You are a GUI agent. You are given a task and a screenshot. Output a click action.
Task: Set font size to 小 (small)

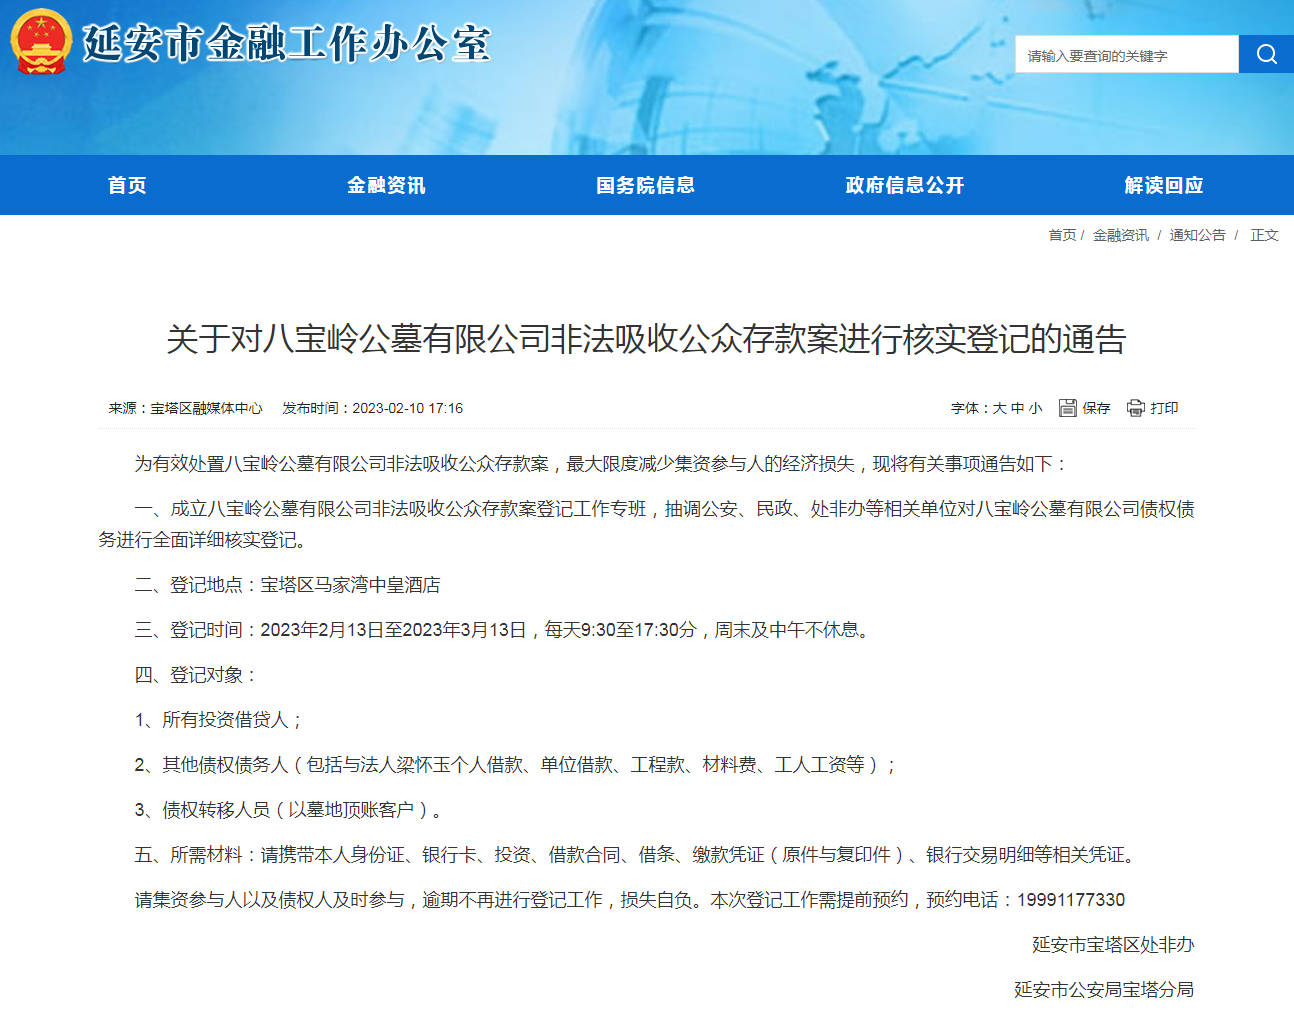pyautogui.click(x=1035, y=408)
